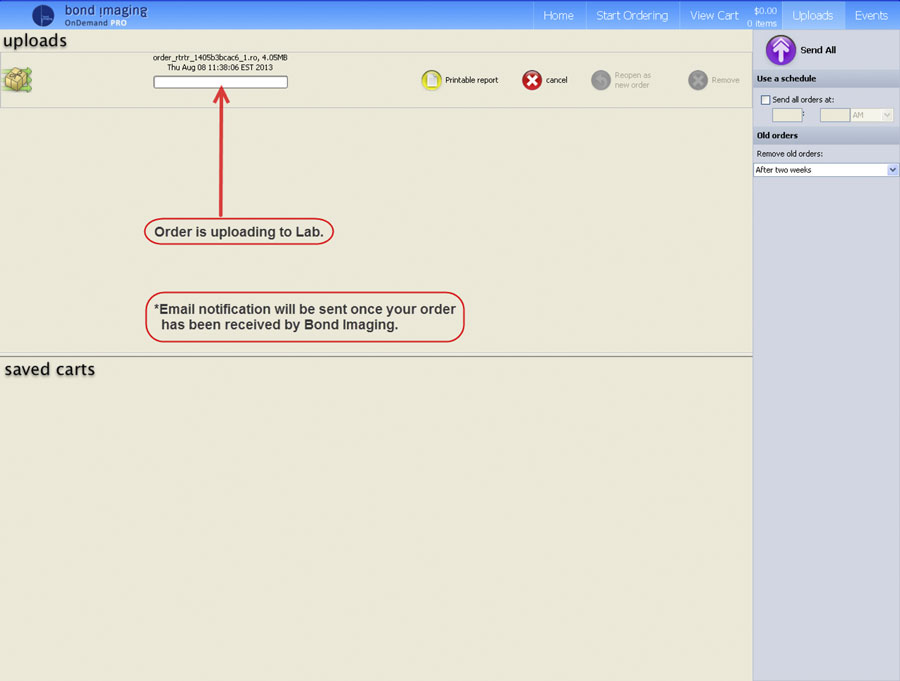Click the Printable report text link
This screenshot has width=900, height=681.
coord(471,80)
